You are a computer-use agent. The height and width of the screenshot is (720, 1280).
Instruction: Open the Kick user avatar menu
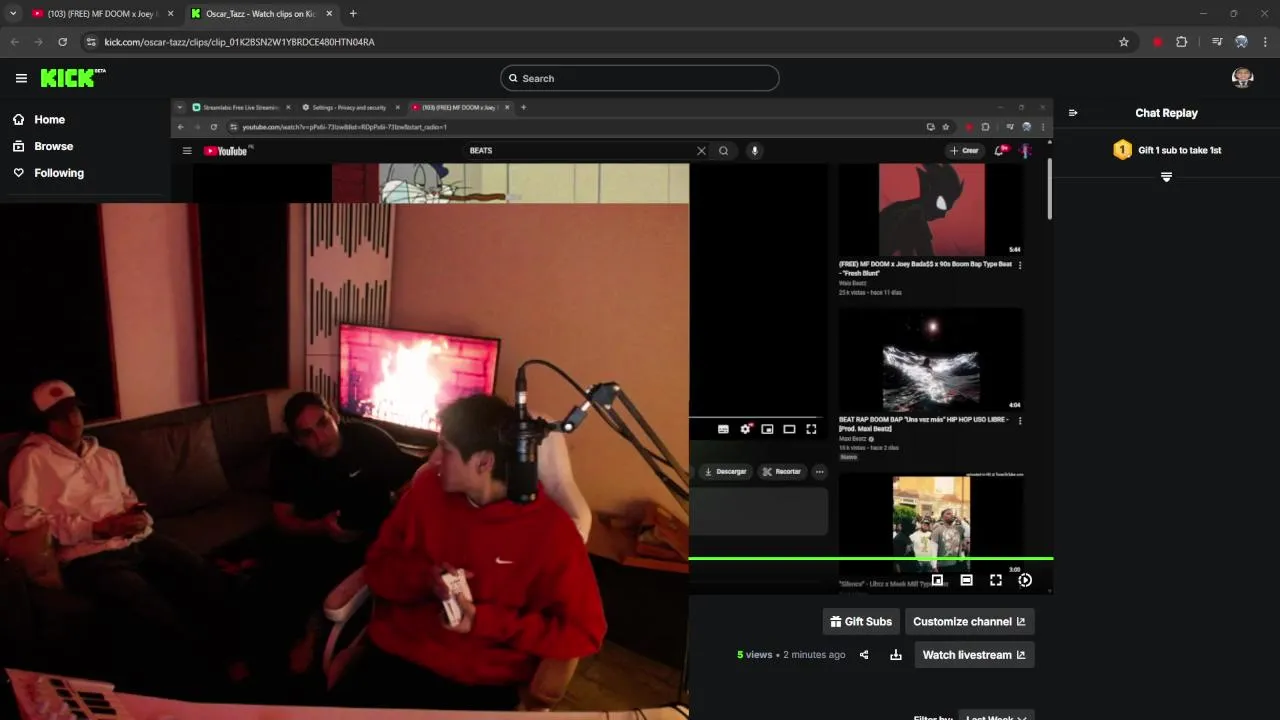pos(1243,78)
